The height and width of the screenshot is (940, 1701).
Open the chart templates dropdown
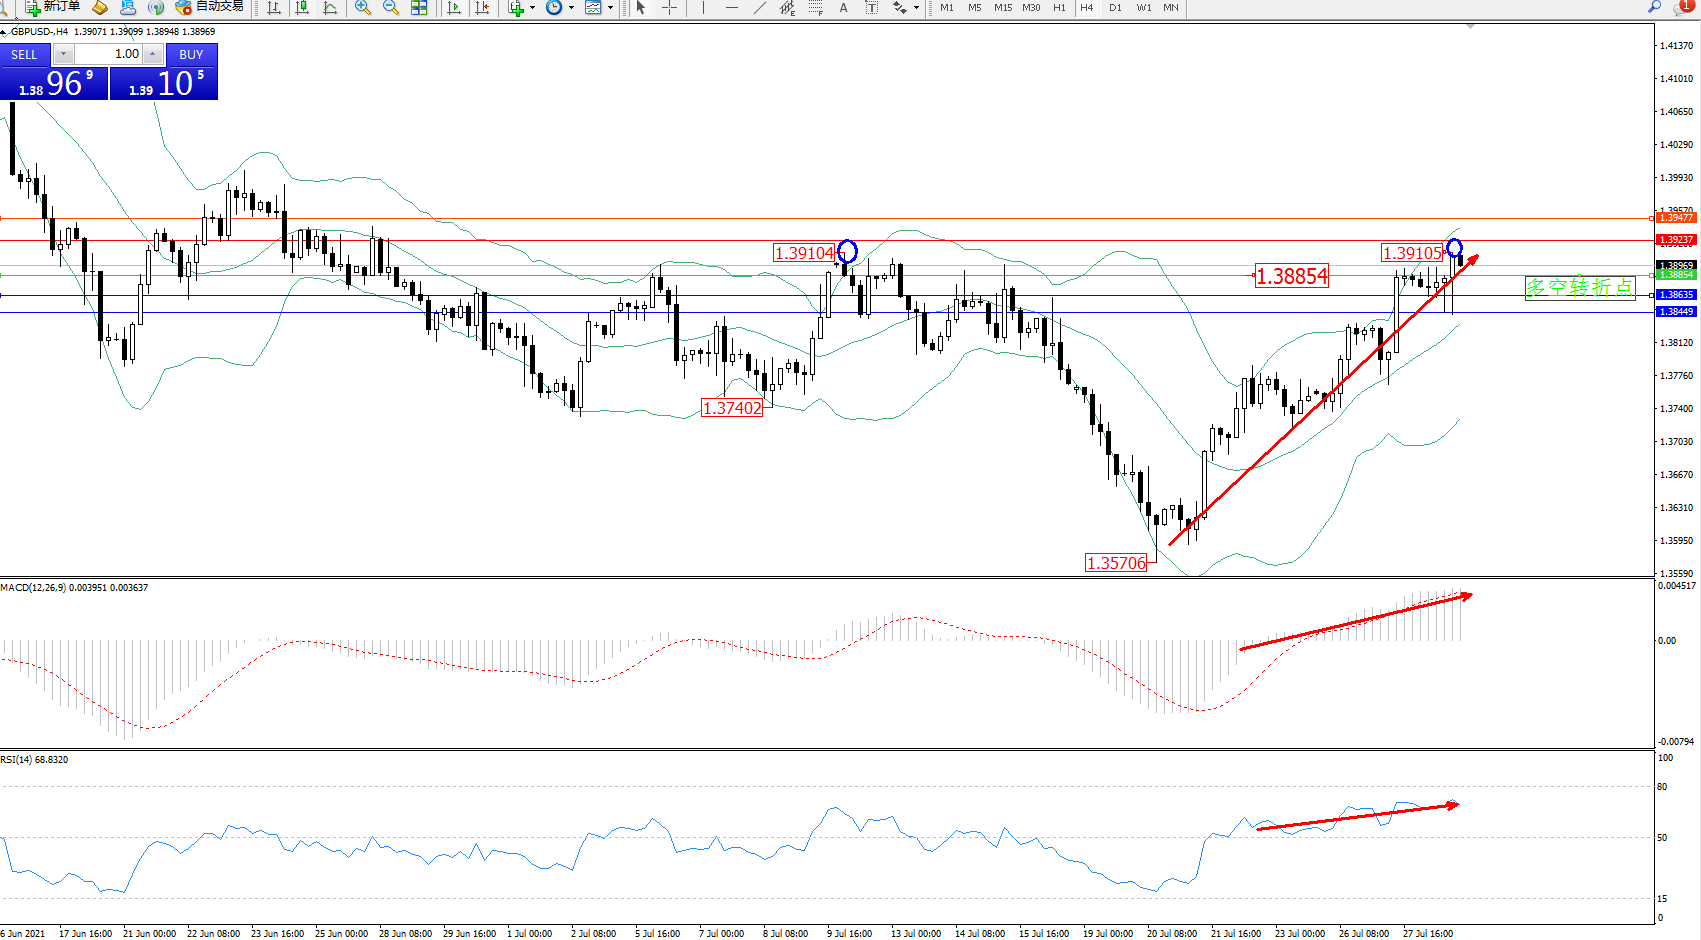[610, 8]
